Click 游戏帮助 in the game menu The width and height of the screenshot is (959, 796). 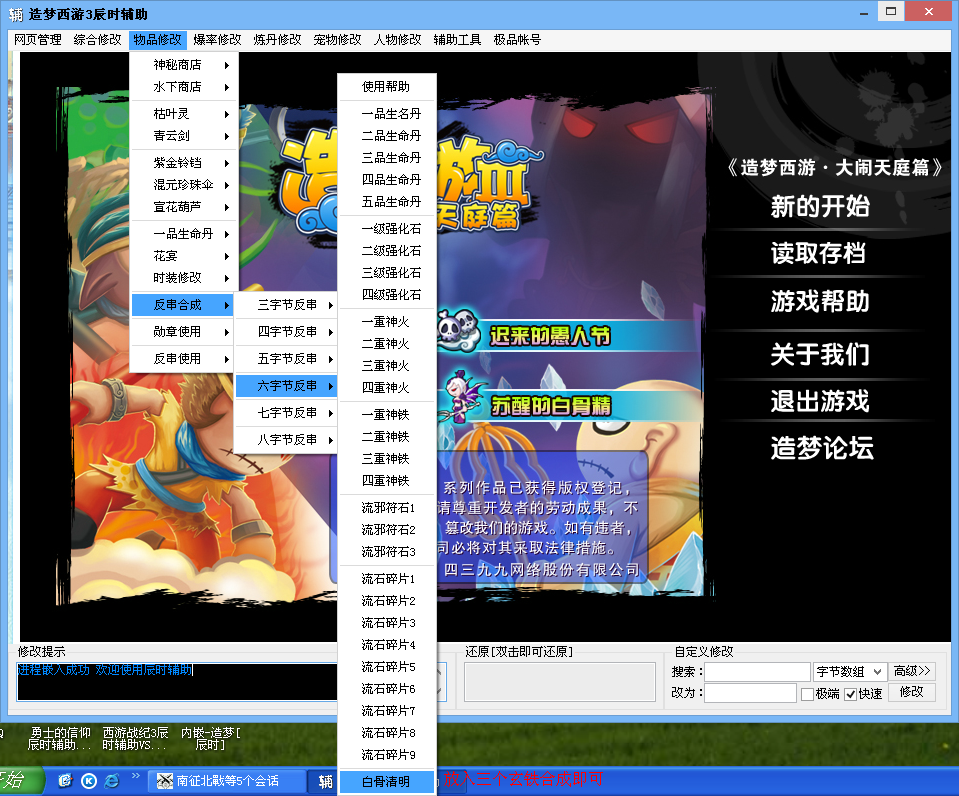820,301
